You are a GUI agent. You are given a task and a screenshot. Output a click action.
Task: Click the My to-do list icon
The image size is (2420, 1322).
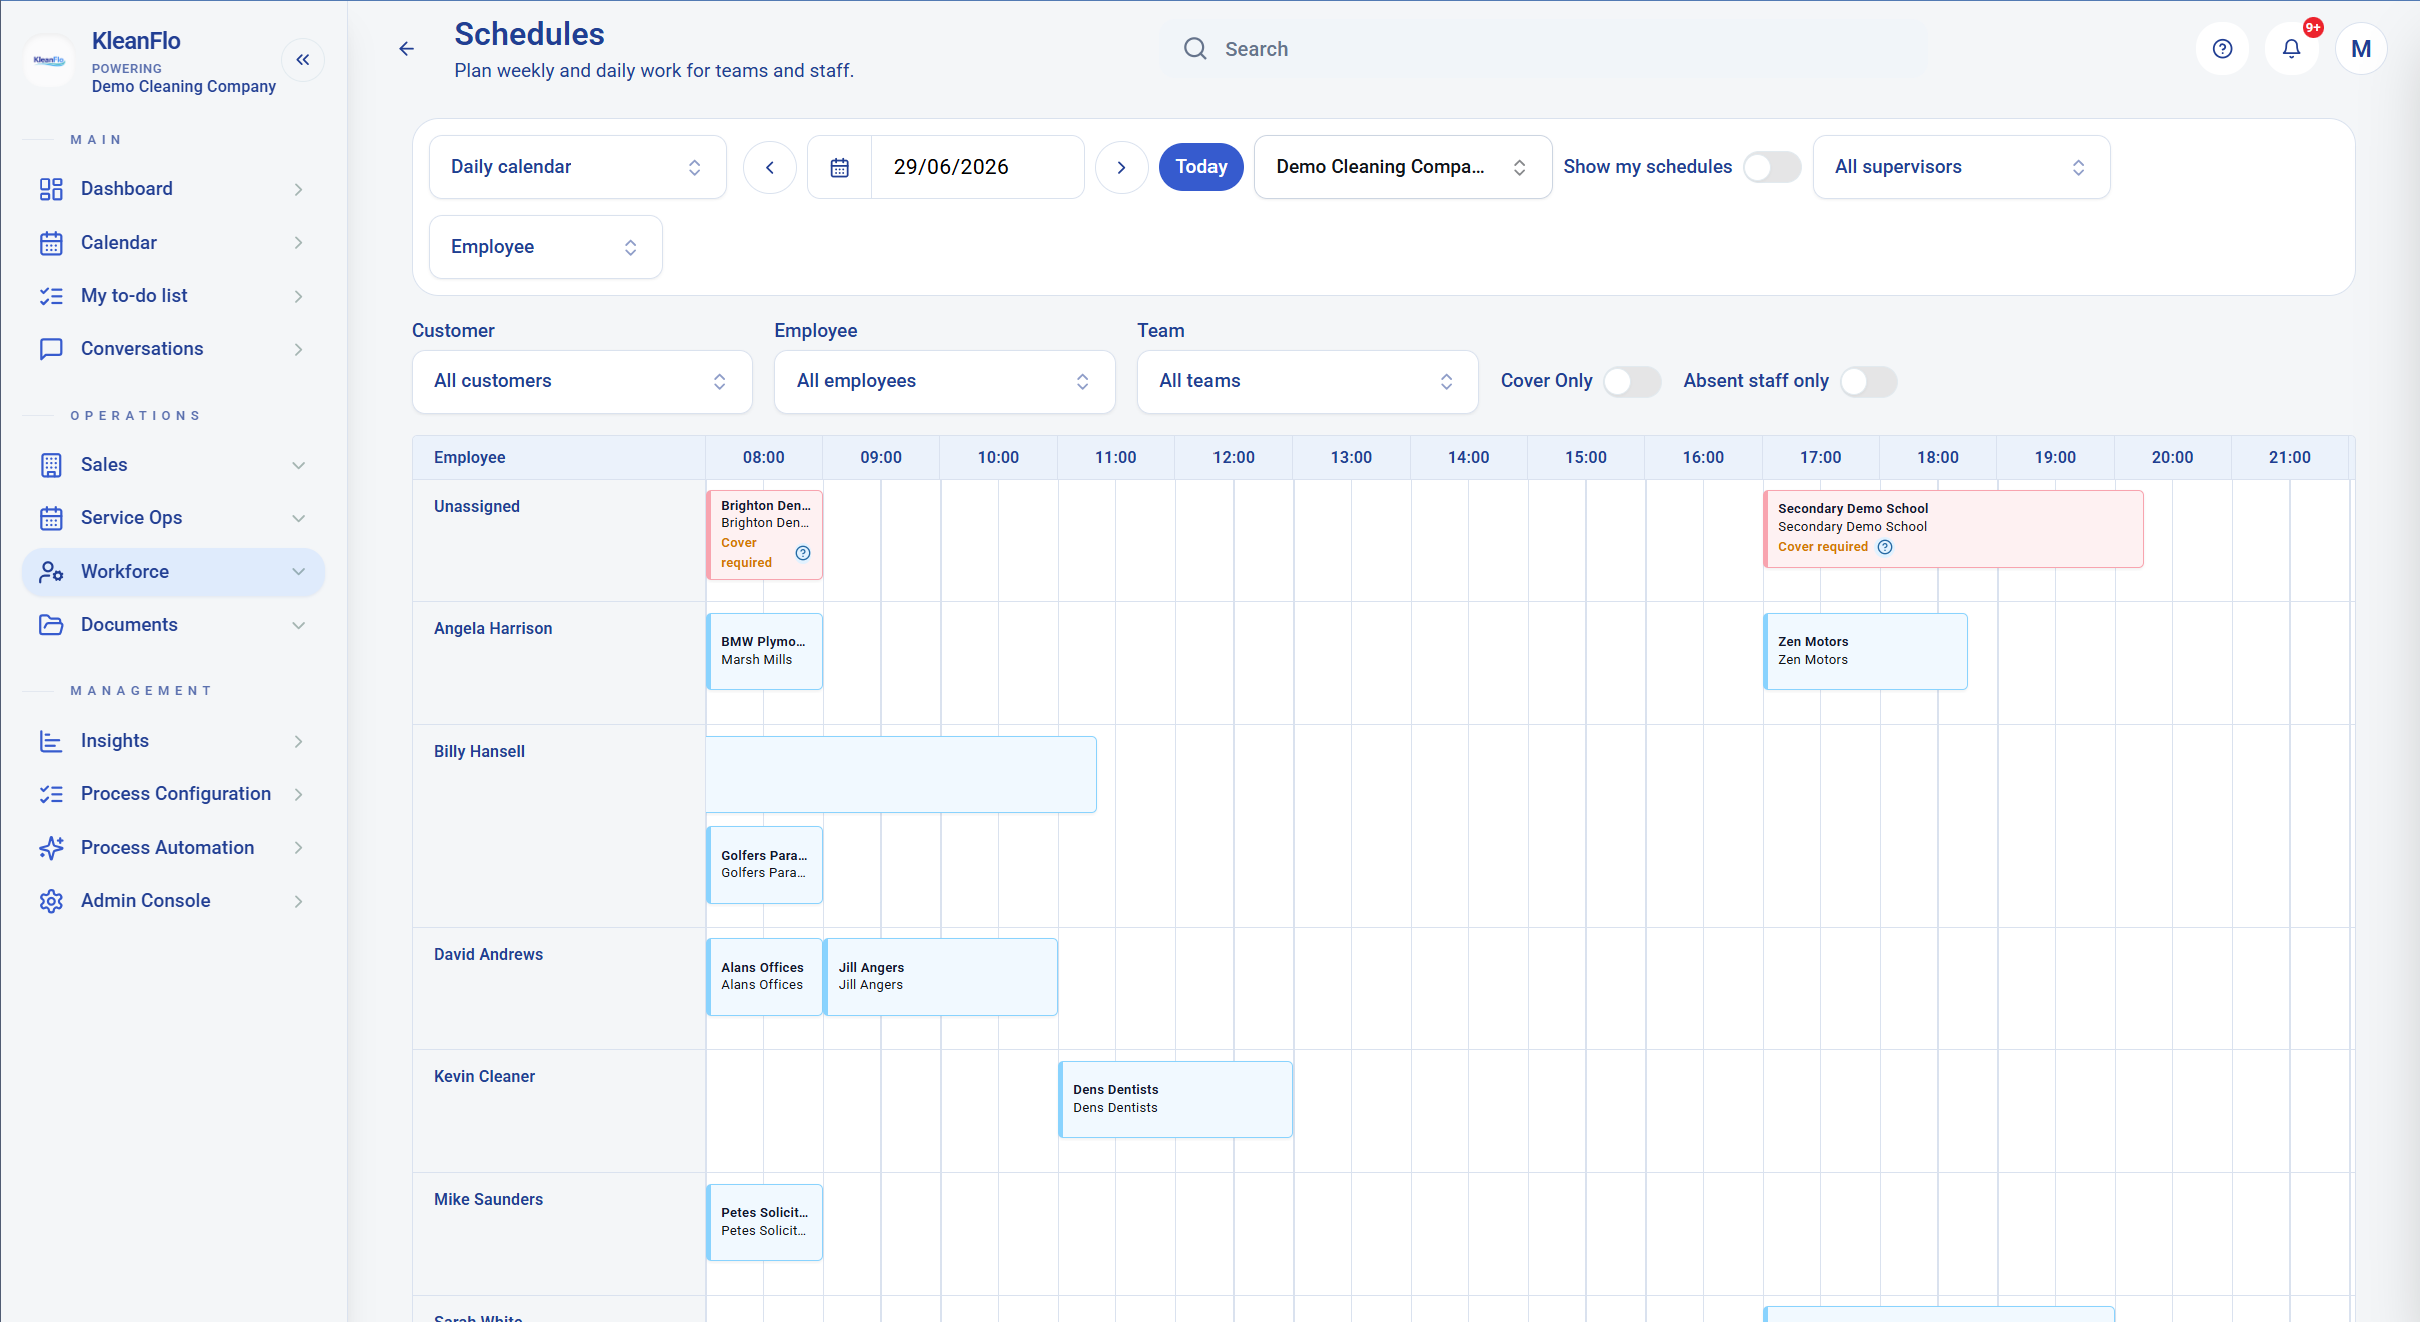point(51,296)
